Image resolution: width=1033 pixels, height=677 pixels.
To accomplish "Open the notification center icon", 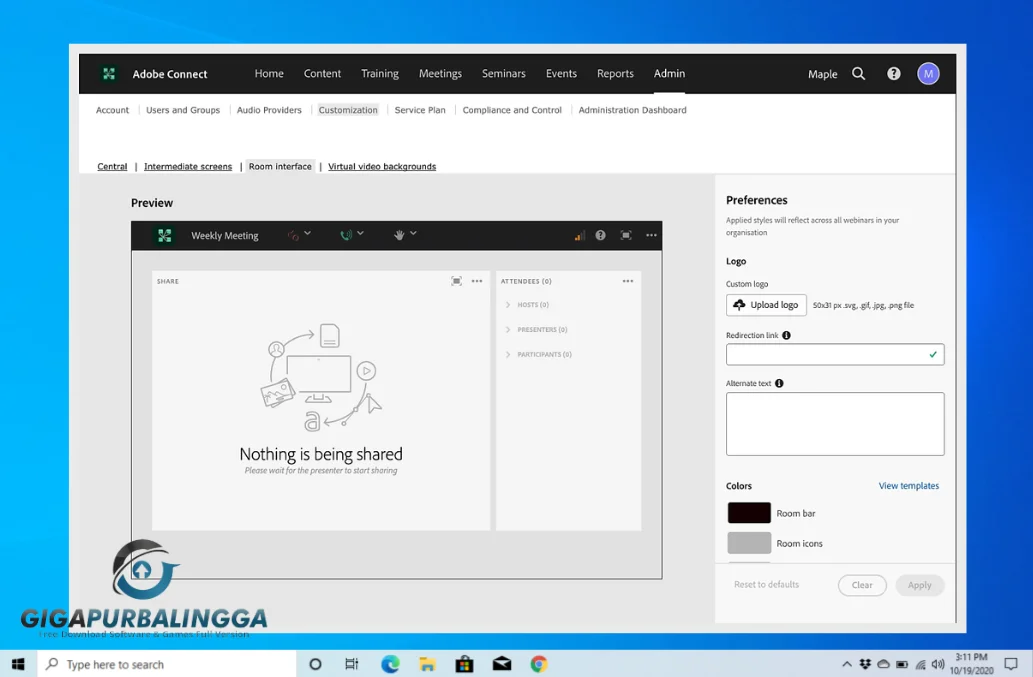I will pos(1011,664).
